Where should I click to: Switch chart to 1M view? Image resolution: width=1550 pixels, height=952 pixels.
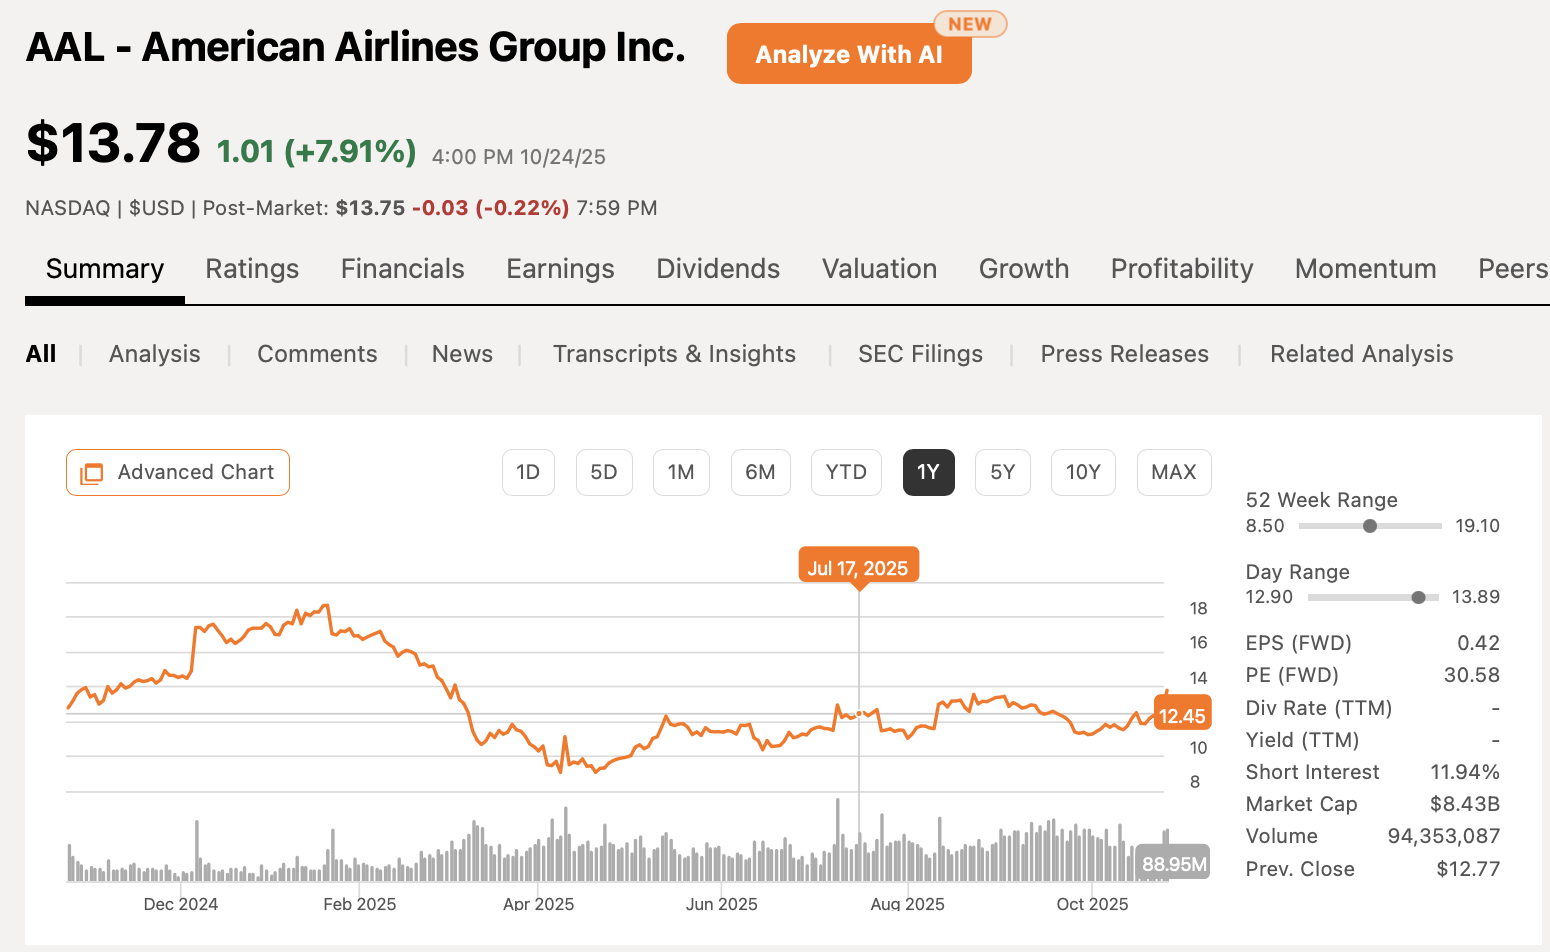[x=681, y=472]
